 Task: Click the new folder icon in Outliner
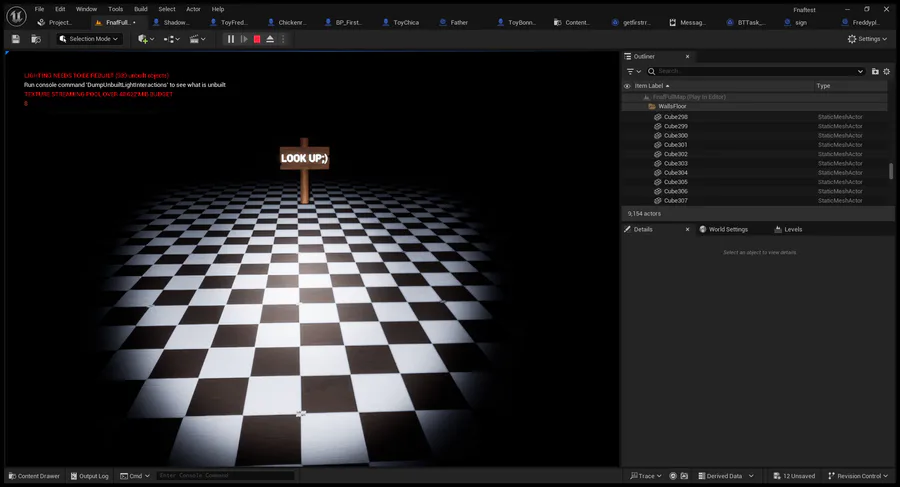[875, 72]
